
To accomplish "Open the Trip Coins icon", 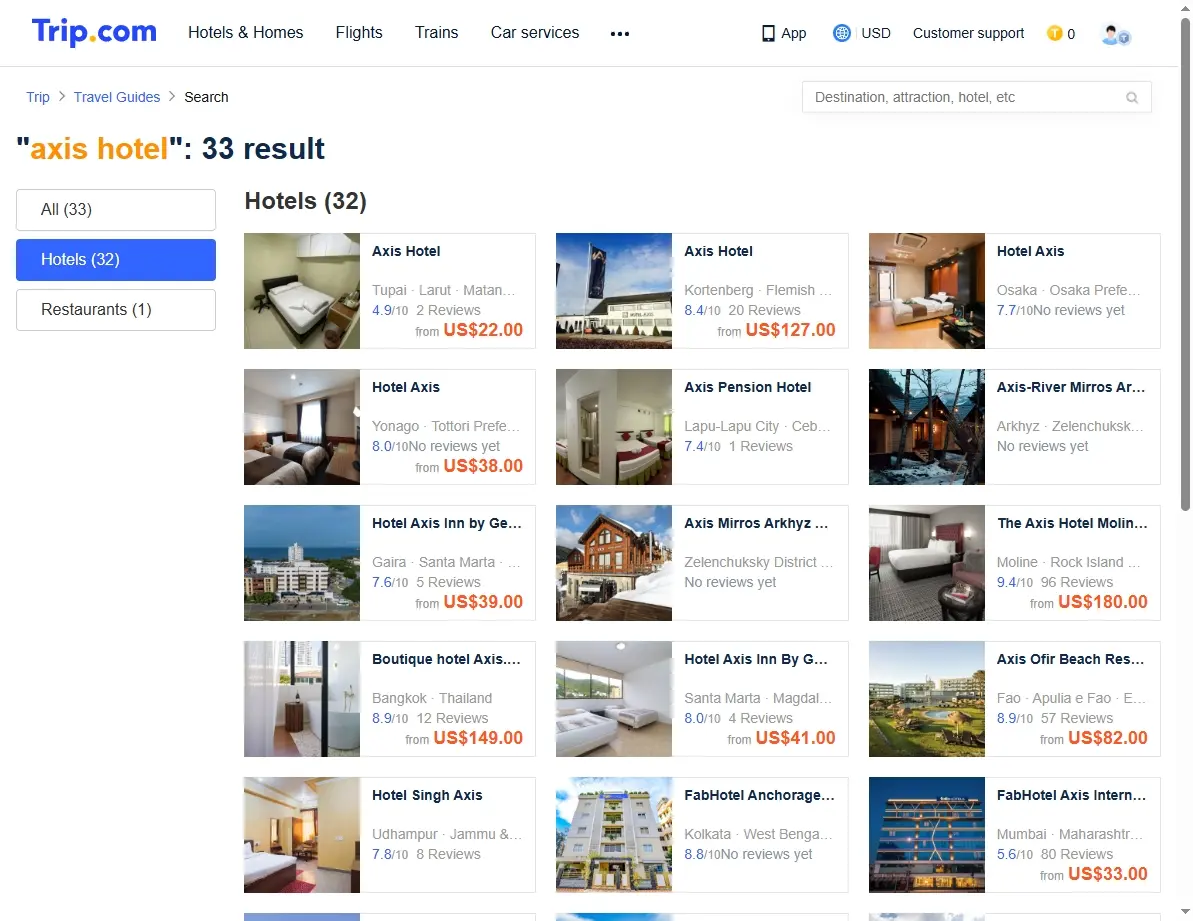I will (x=1055, y=33).
